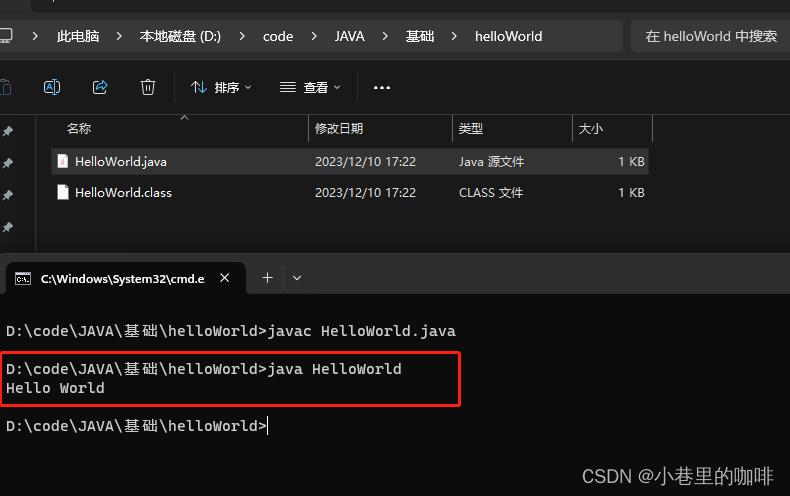Click the computer icon in the address bar
790x496 pixels.
click(x=6, y=36)
